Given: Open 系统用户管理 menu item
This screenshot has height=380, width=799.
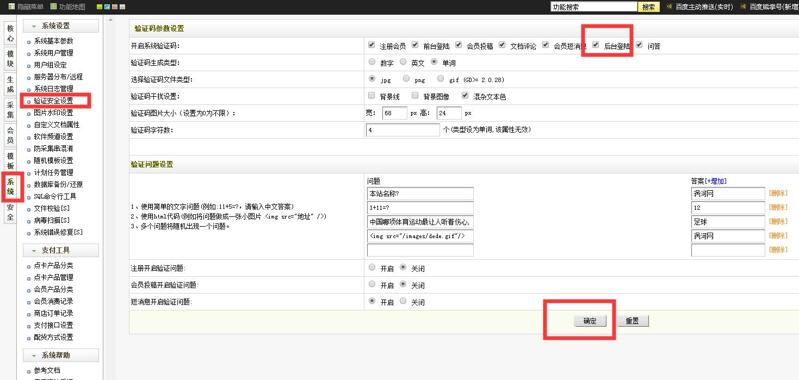Looking at the screenshot, I should pos(54,53).
